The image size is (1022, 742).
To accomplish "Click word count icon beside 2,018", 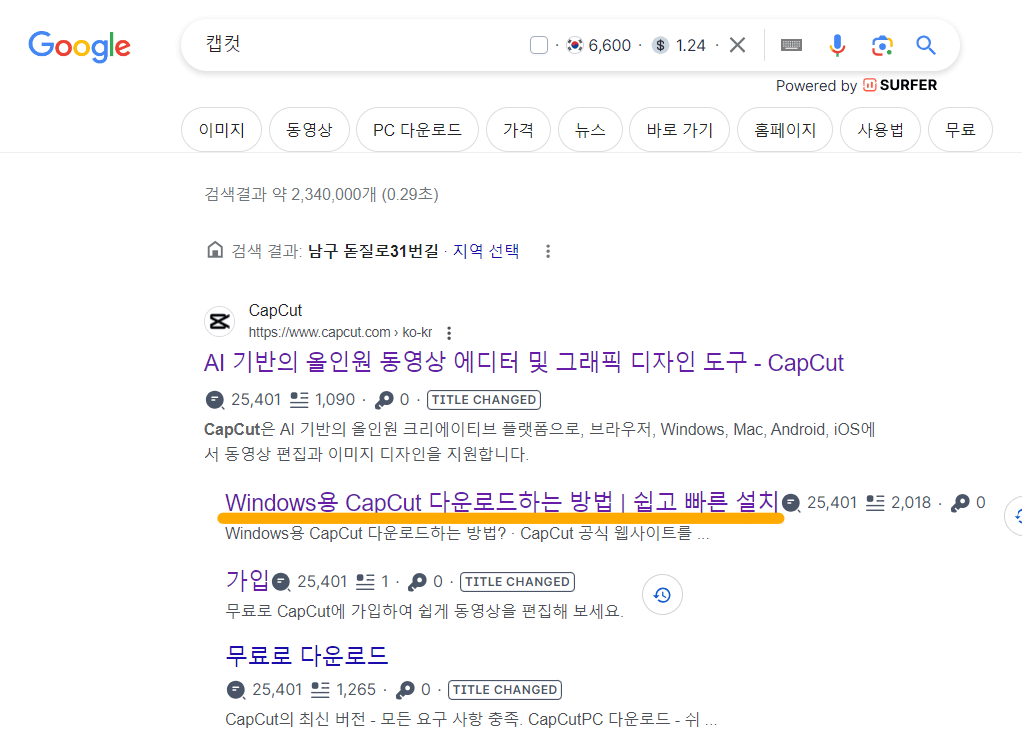I will pyautogui.click(x=875, y=503).
